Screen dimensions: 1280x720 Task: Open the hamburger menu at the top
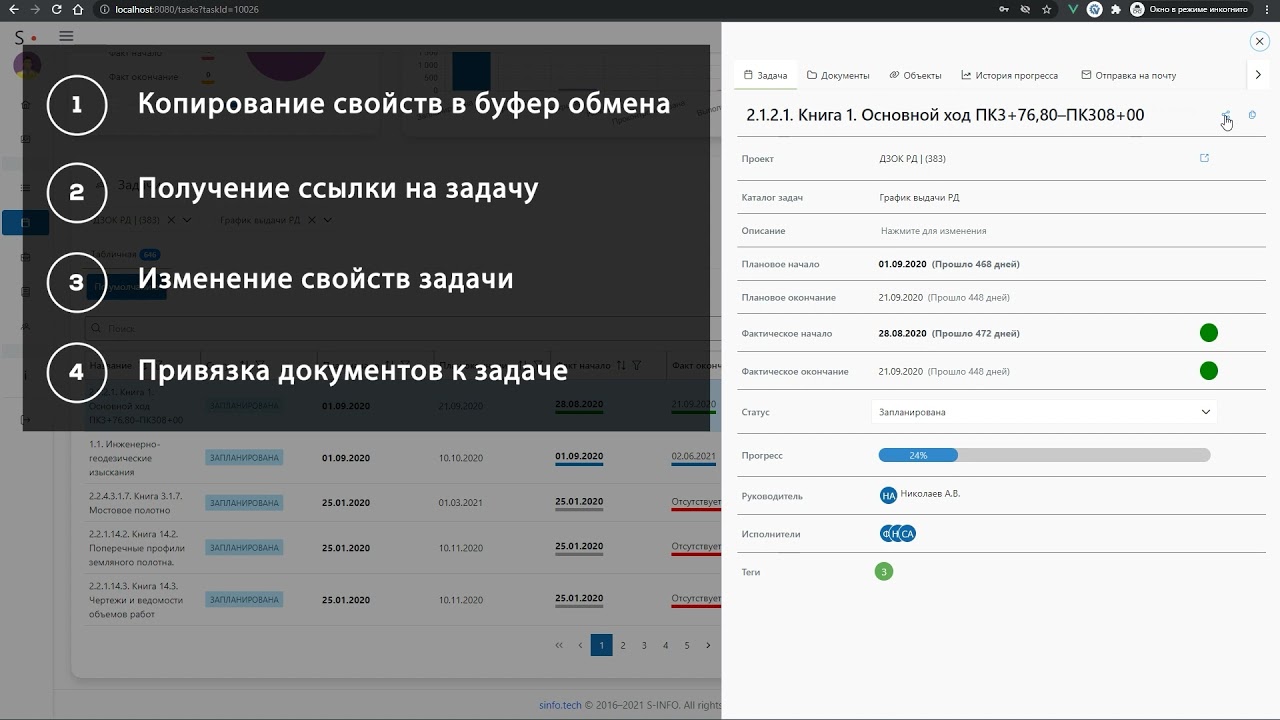coord(66,36)
